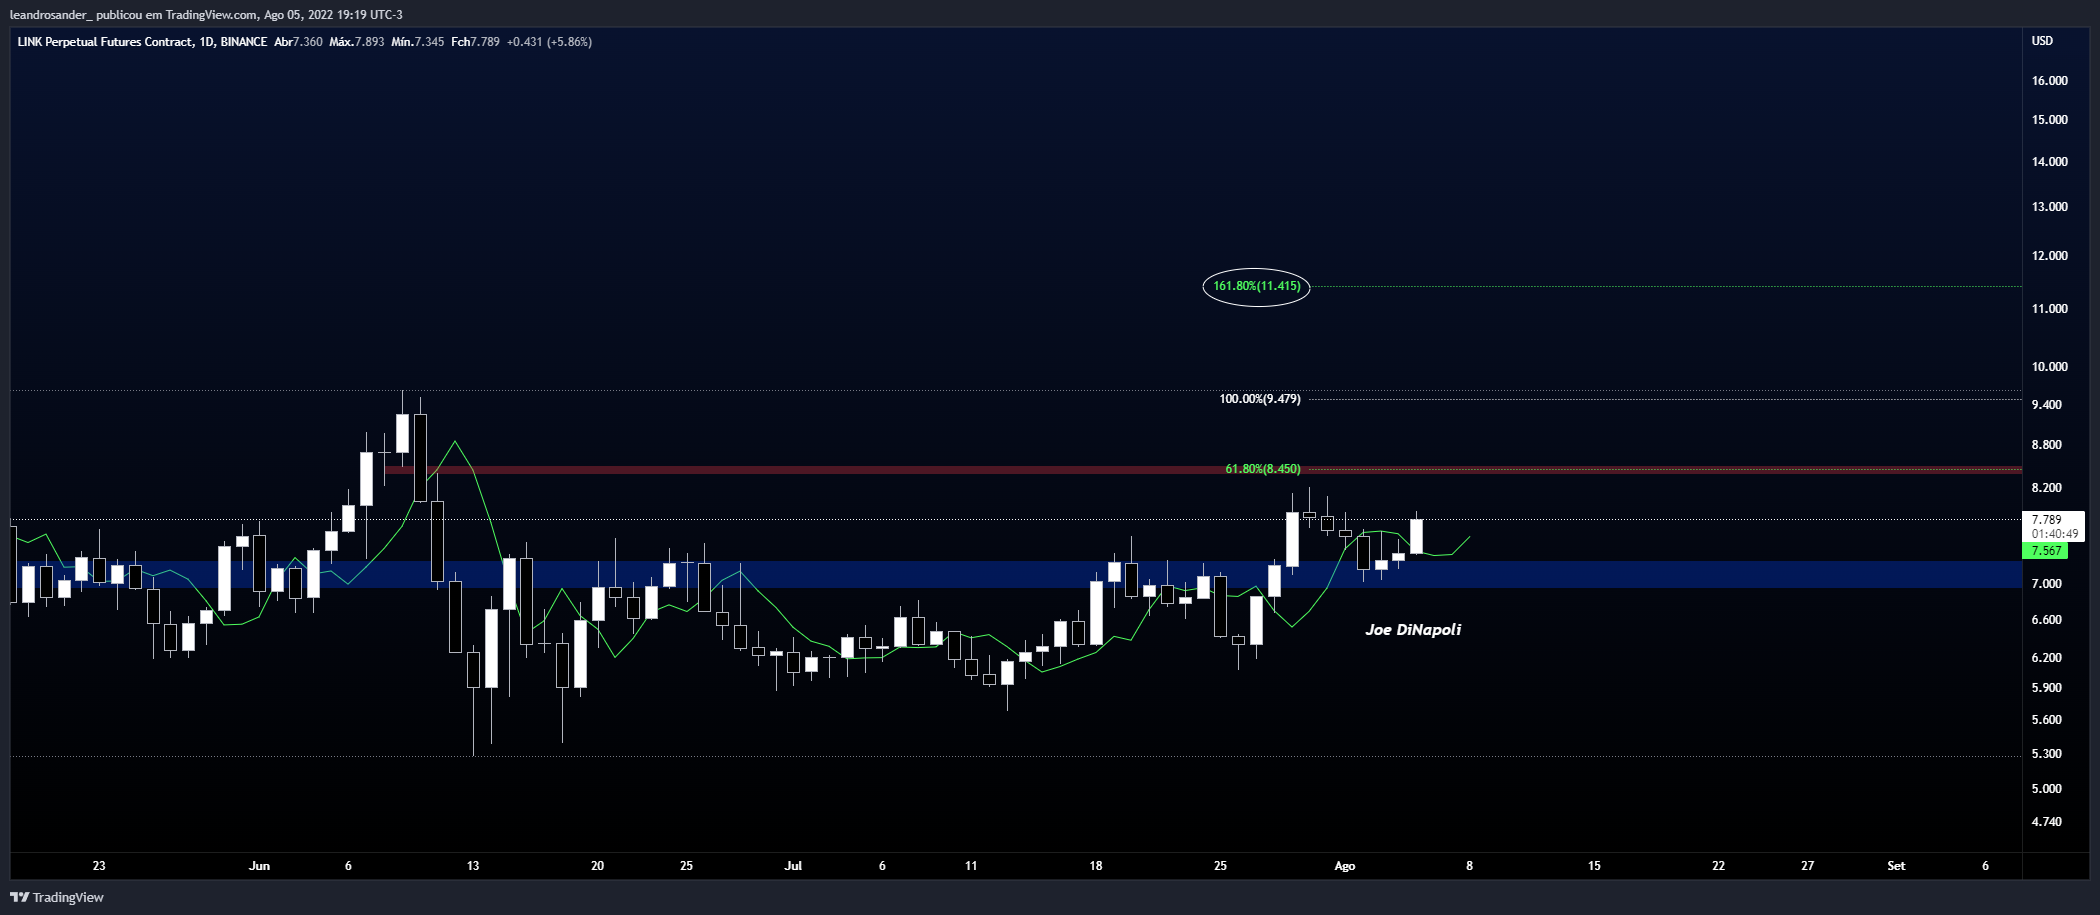Click the 14.000 price axis label
This screenshot has height=915, width=2100.
point(2049,162)
